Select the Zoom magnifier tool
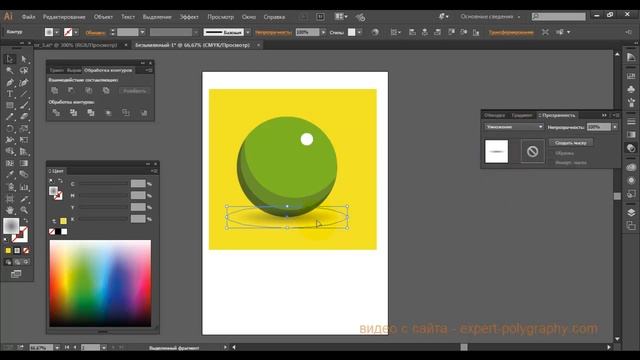The height and width of the screenshot is (360, 640). 24,210
